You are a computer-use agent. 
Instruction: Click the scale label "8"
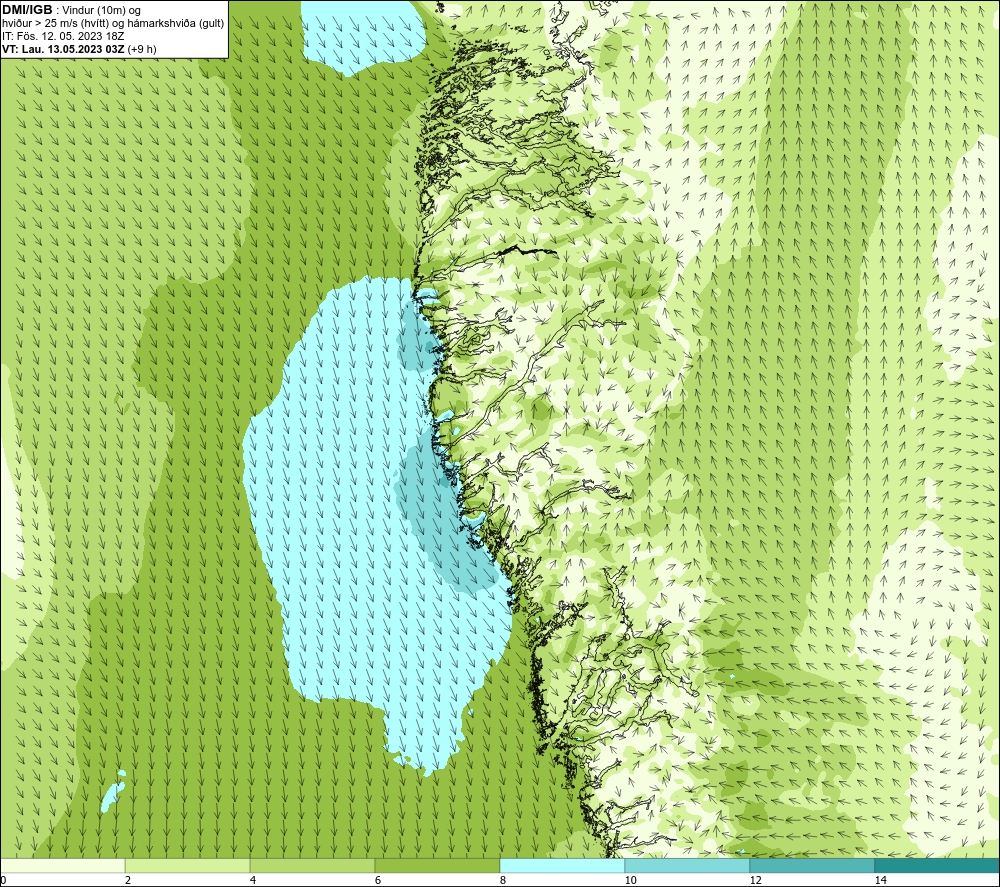point(503,880)
